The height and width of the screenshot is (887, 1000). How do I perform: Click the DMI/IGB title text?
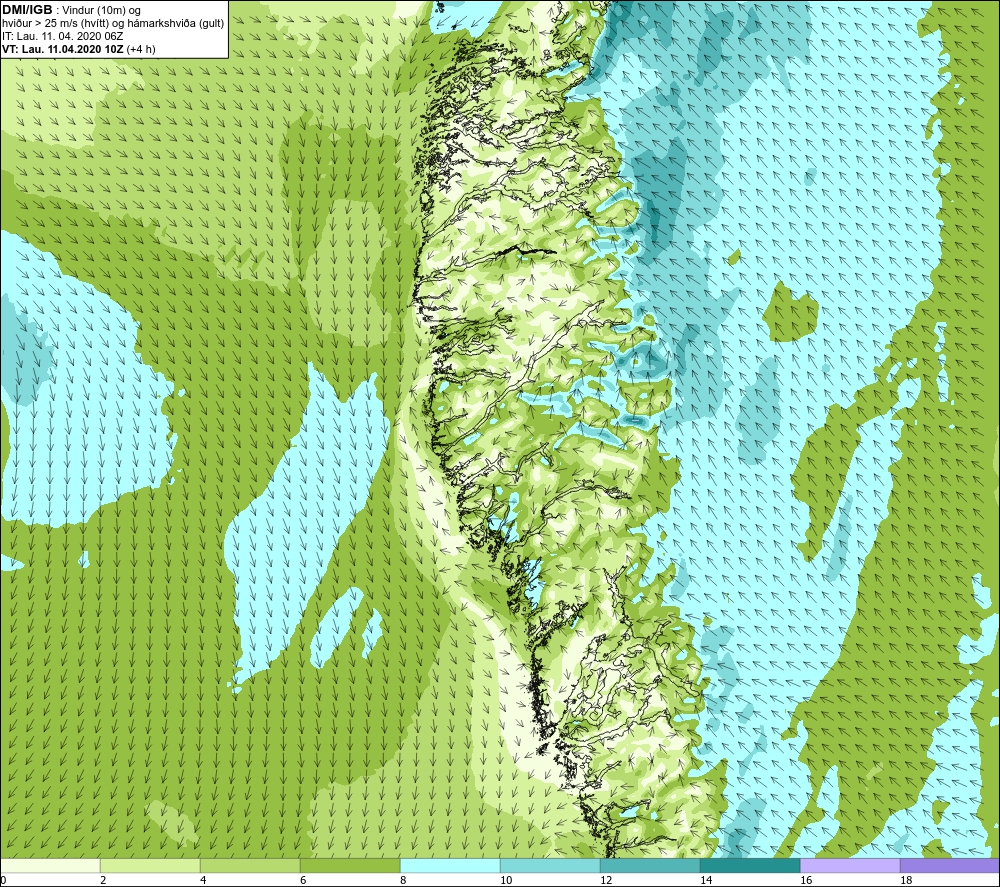tap(27, 10)
